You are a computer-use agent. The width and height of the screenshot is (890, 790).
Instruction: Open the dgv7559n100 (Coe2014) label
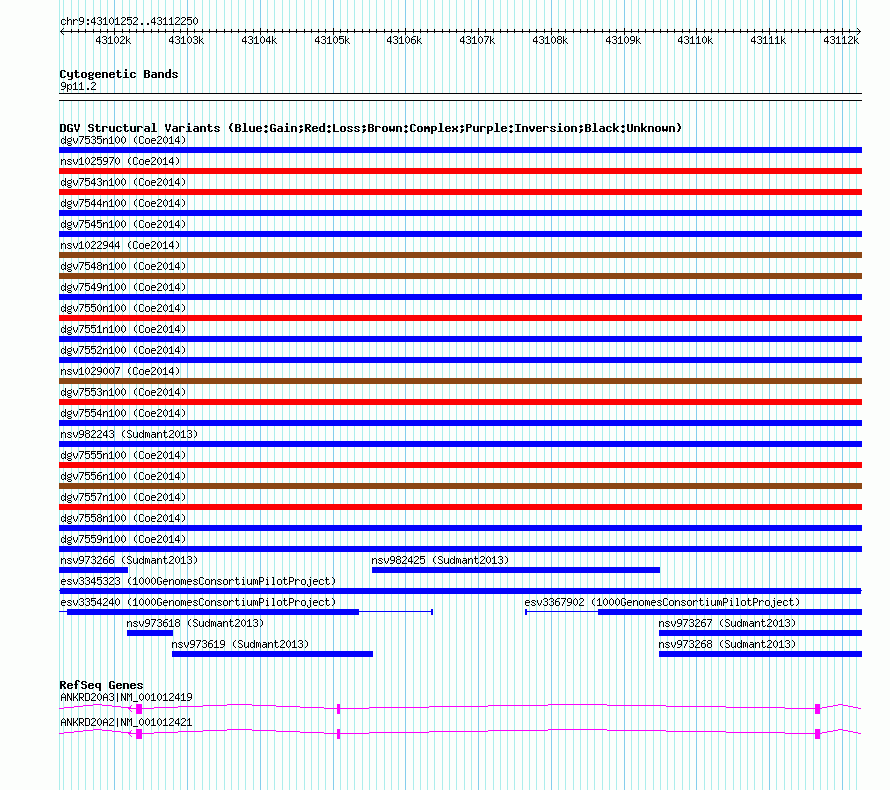click(123, 539)
